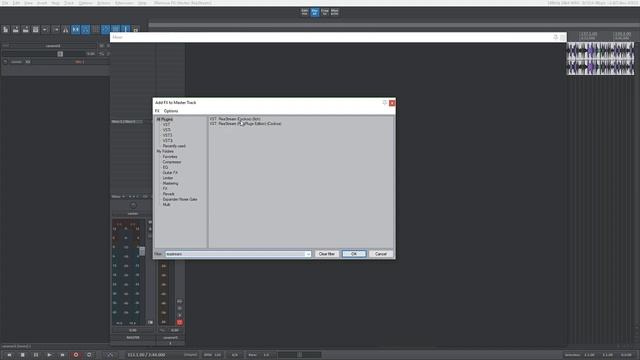The image size is (640, 360).
Task: Select All Plugins in the FX tree
Action: pos(165,119)
